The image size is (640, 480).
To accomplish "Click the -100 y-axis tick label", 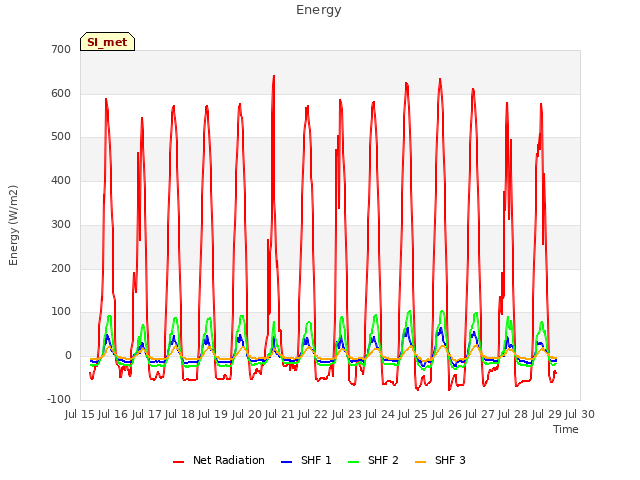I will (59, 400).
